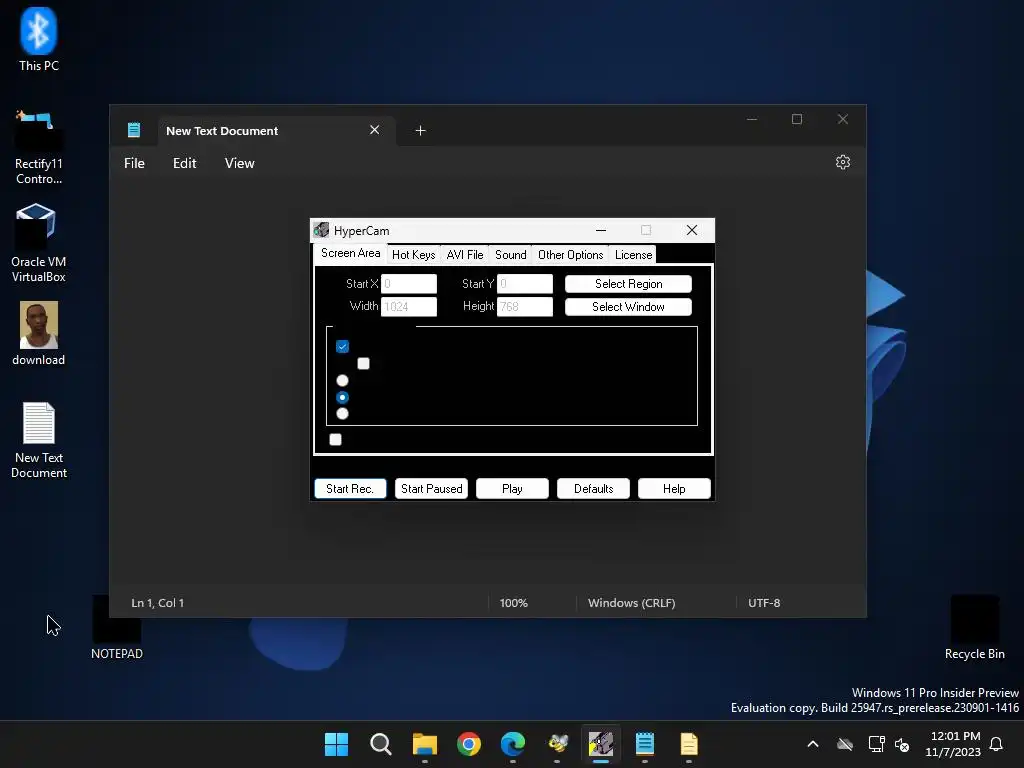The height and width of the screenshot is (768, 1024).
Task: Select the NOTEPAD desktop shortcut
Action: click(x=117, y=628)
